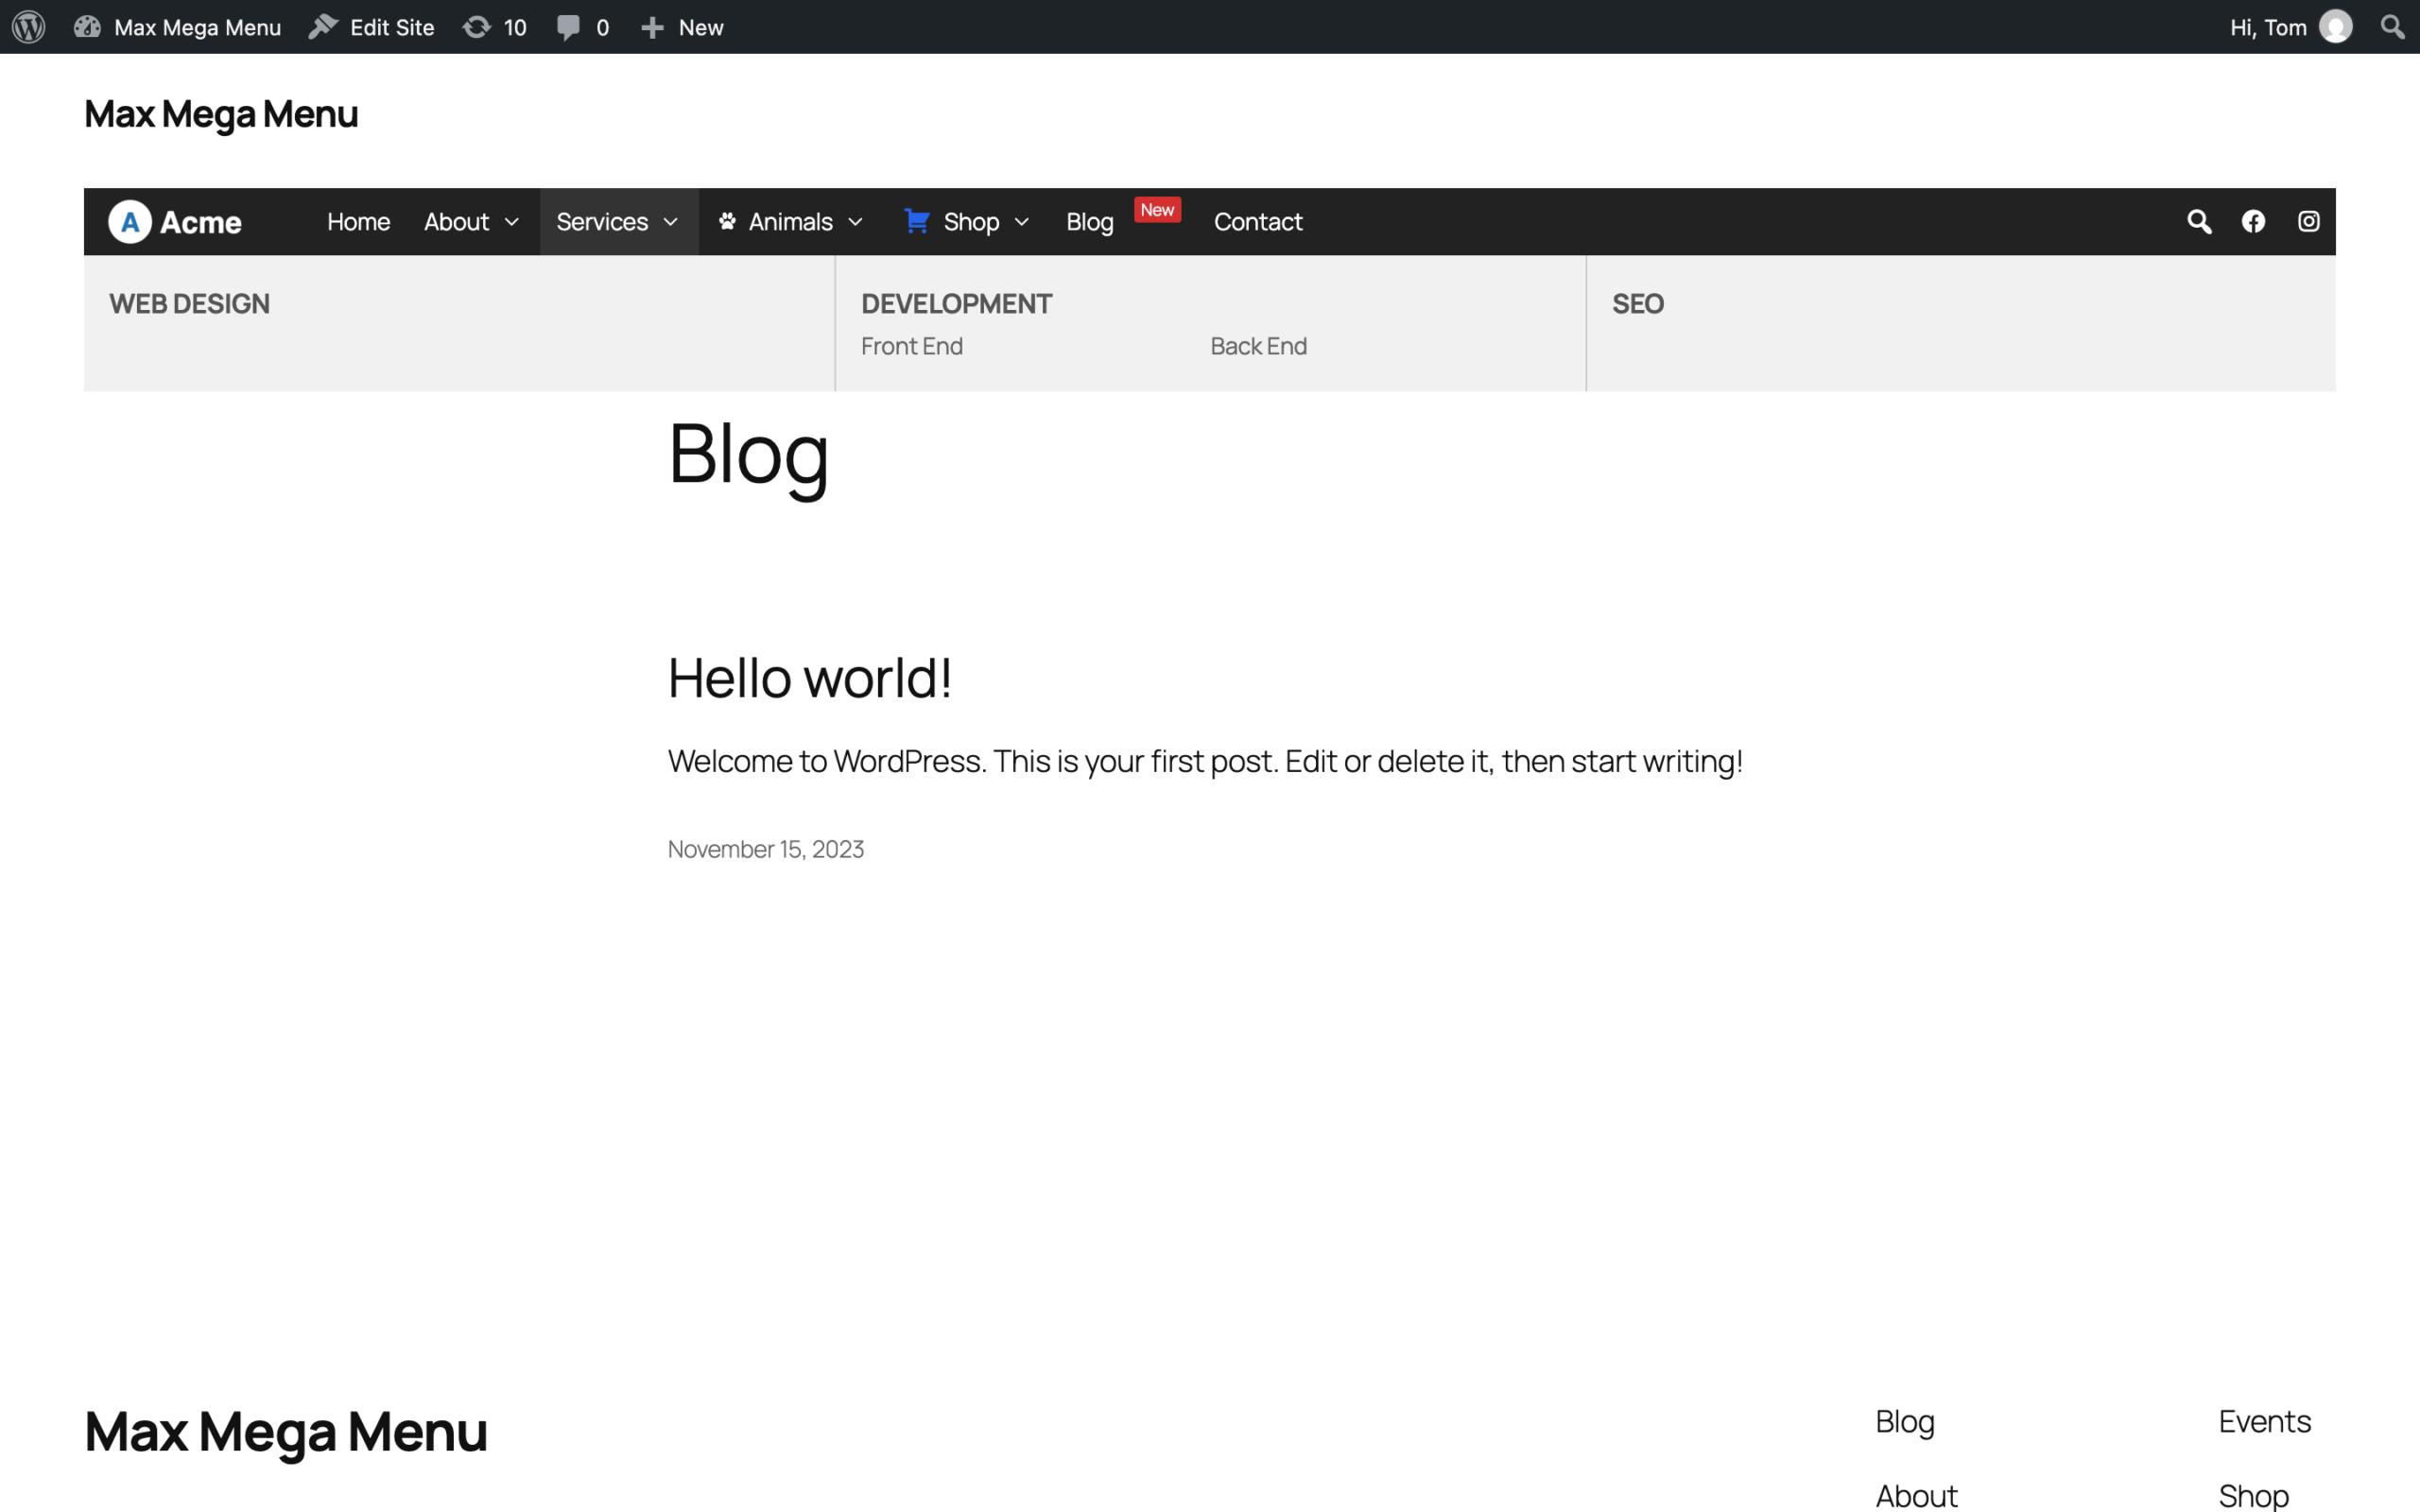Click the Animals paw icon
2420x1512 pixels.
pyautogui.click(x=727, y=221)
